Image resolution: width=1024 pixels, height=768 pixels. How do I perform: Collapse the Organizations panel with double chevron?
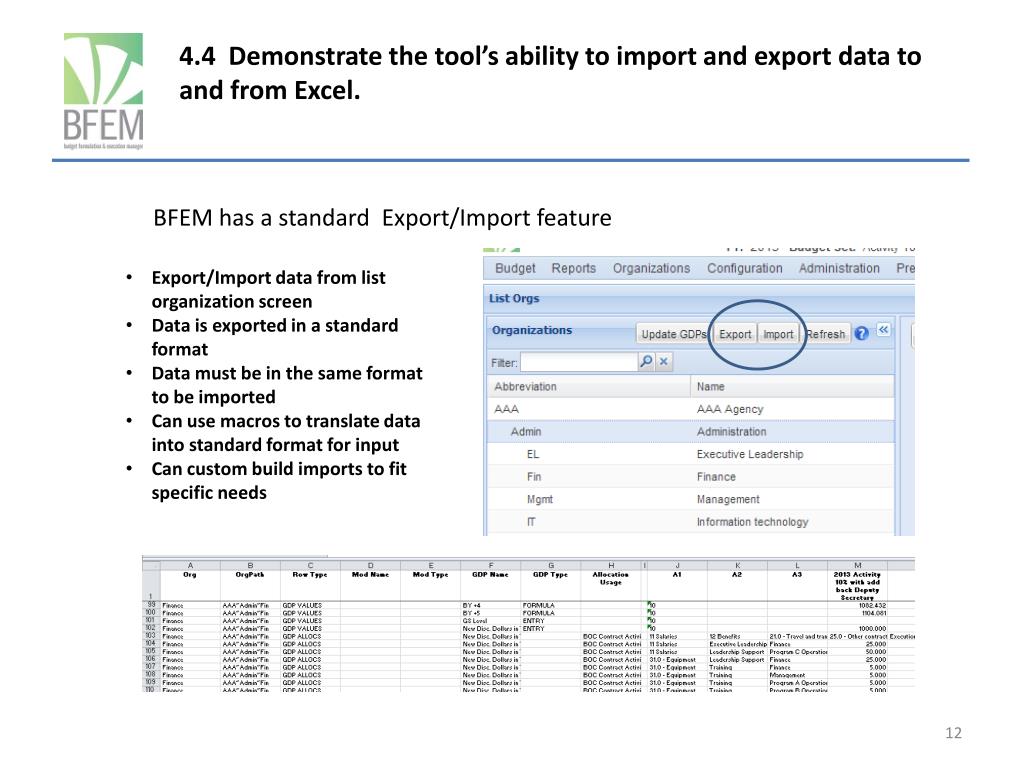[x=883, y=330]
